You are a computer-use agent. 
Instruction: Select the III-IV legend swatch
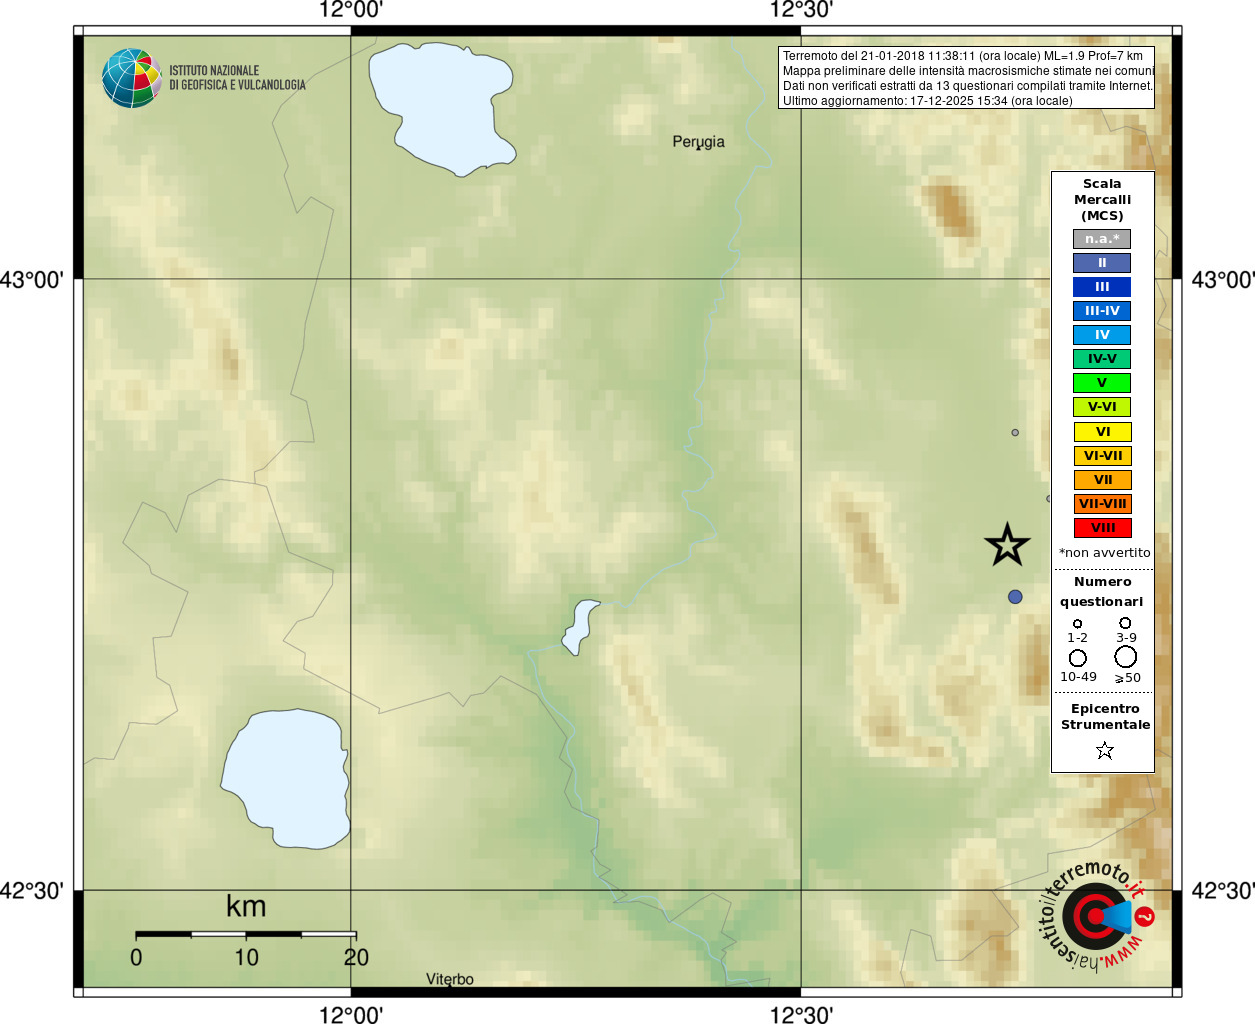point(1102,311)
